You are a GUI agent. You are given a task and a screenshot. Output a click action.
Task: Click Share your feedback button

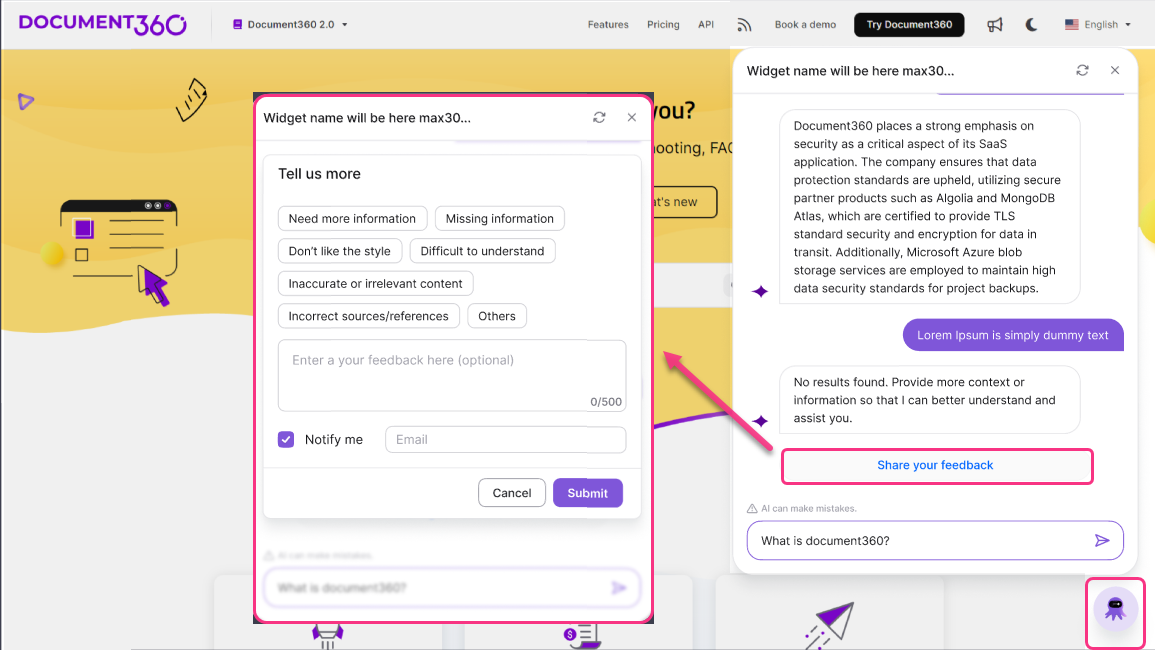pyautogui.click(x=935, y=465)
